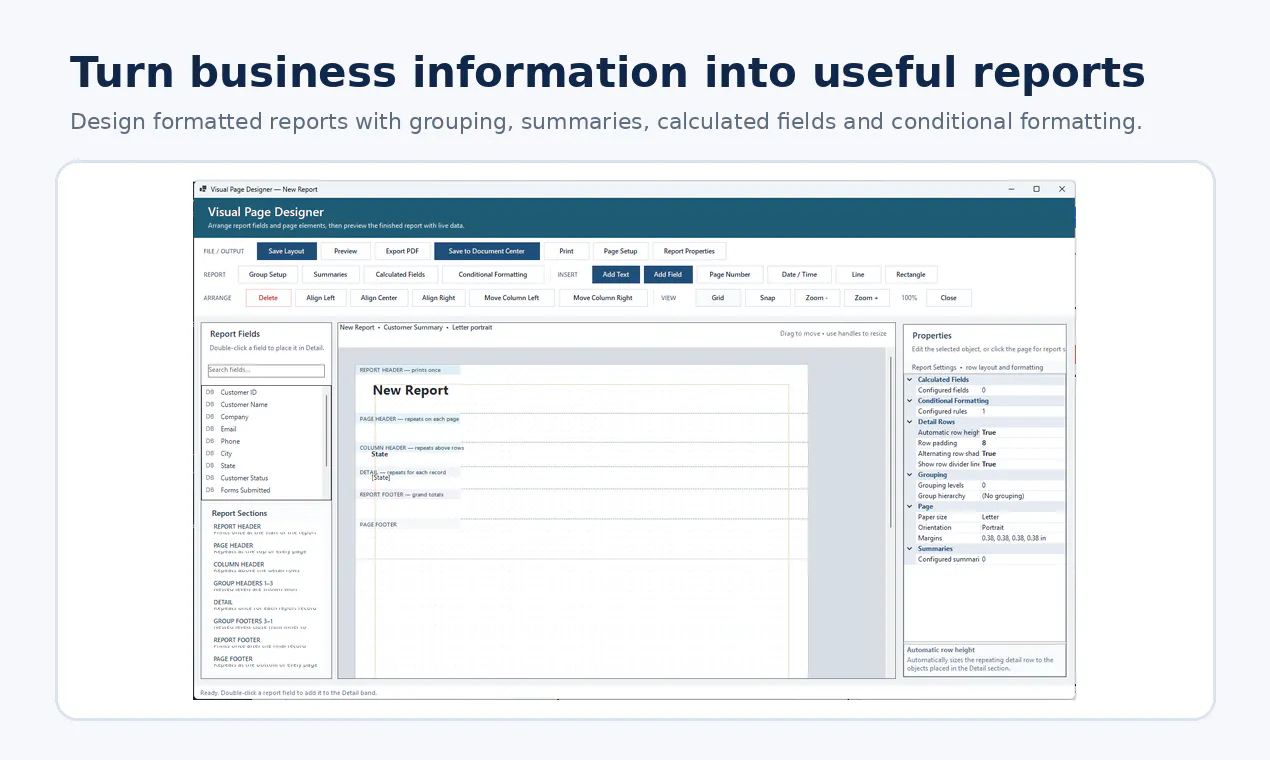Image resolution: width=1270 pixels, height=760 pixels.
Task: Select Customer Status in Report Fields
Action: tap(244, 478)
